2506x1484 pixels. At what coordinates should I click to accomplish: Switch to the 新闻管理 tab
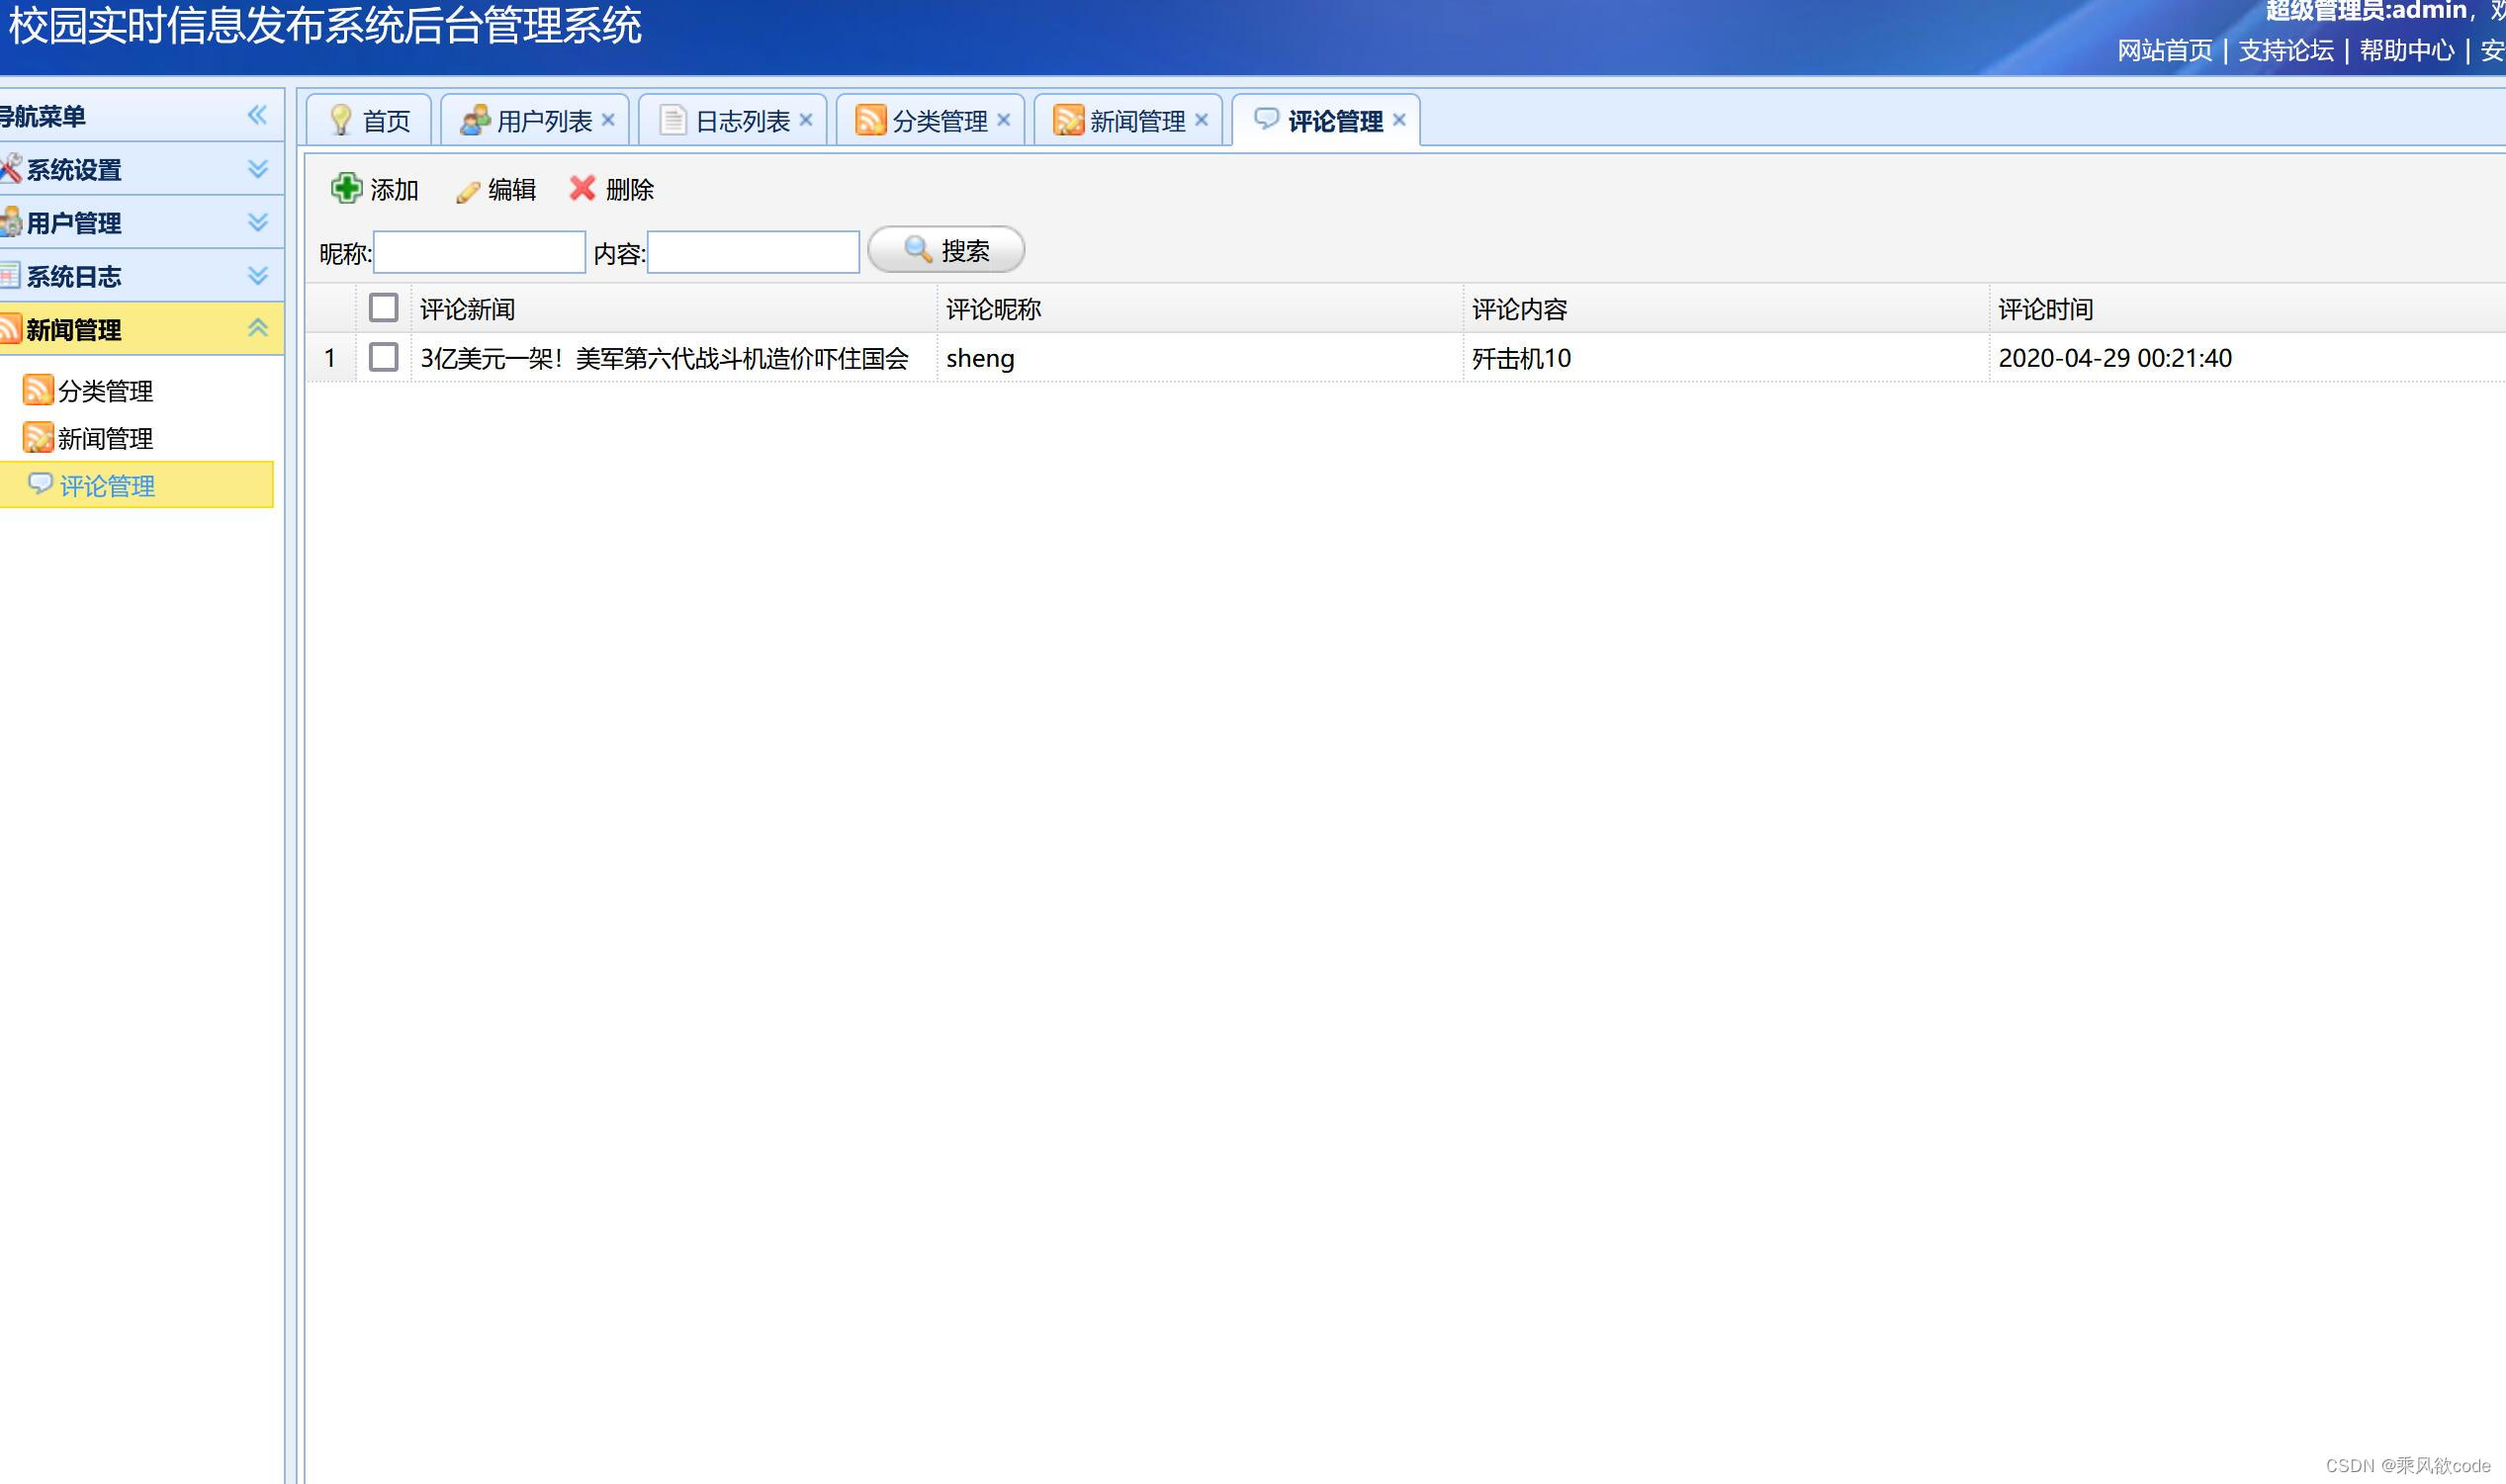click(1135, 121)
